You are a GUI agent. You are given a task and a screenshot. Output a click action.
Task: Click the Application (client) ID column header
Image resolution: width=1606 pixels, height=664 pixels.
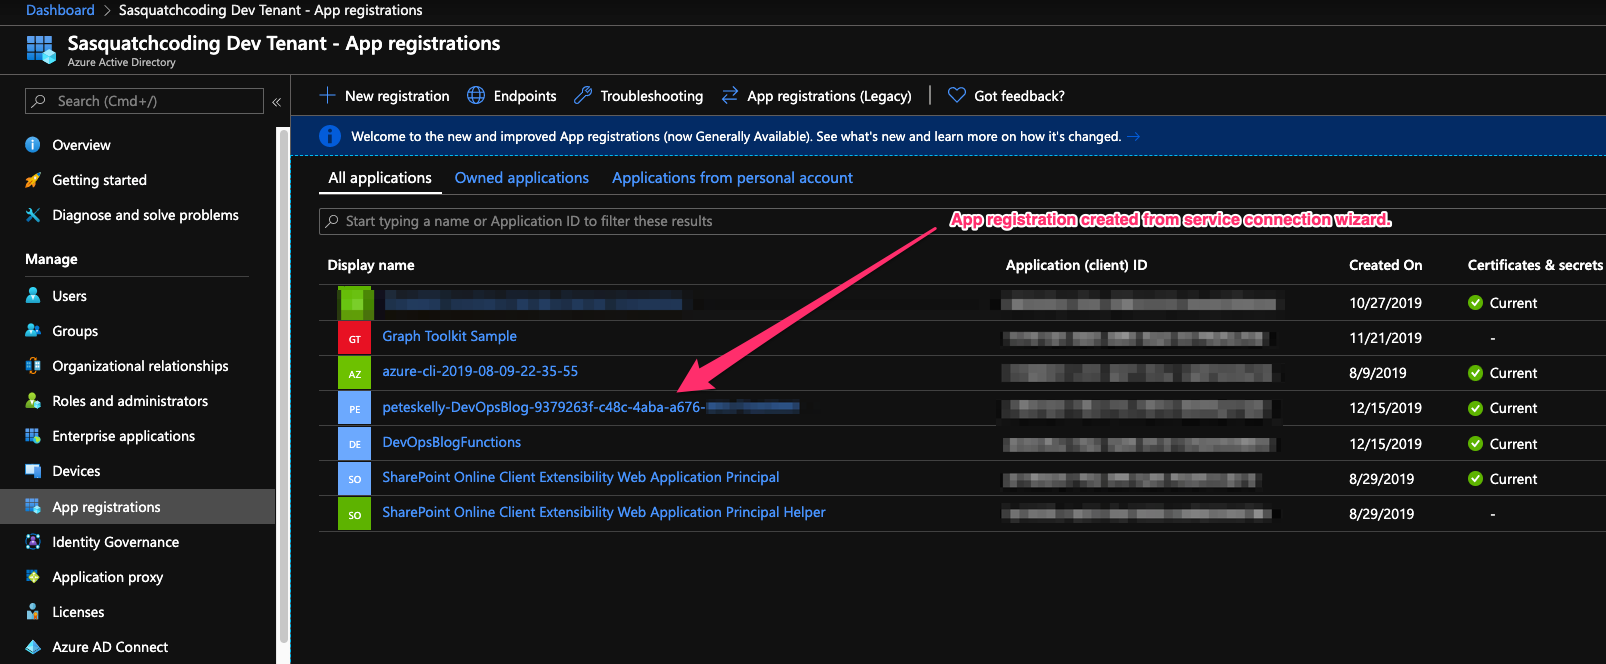coord(1076,265)
